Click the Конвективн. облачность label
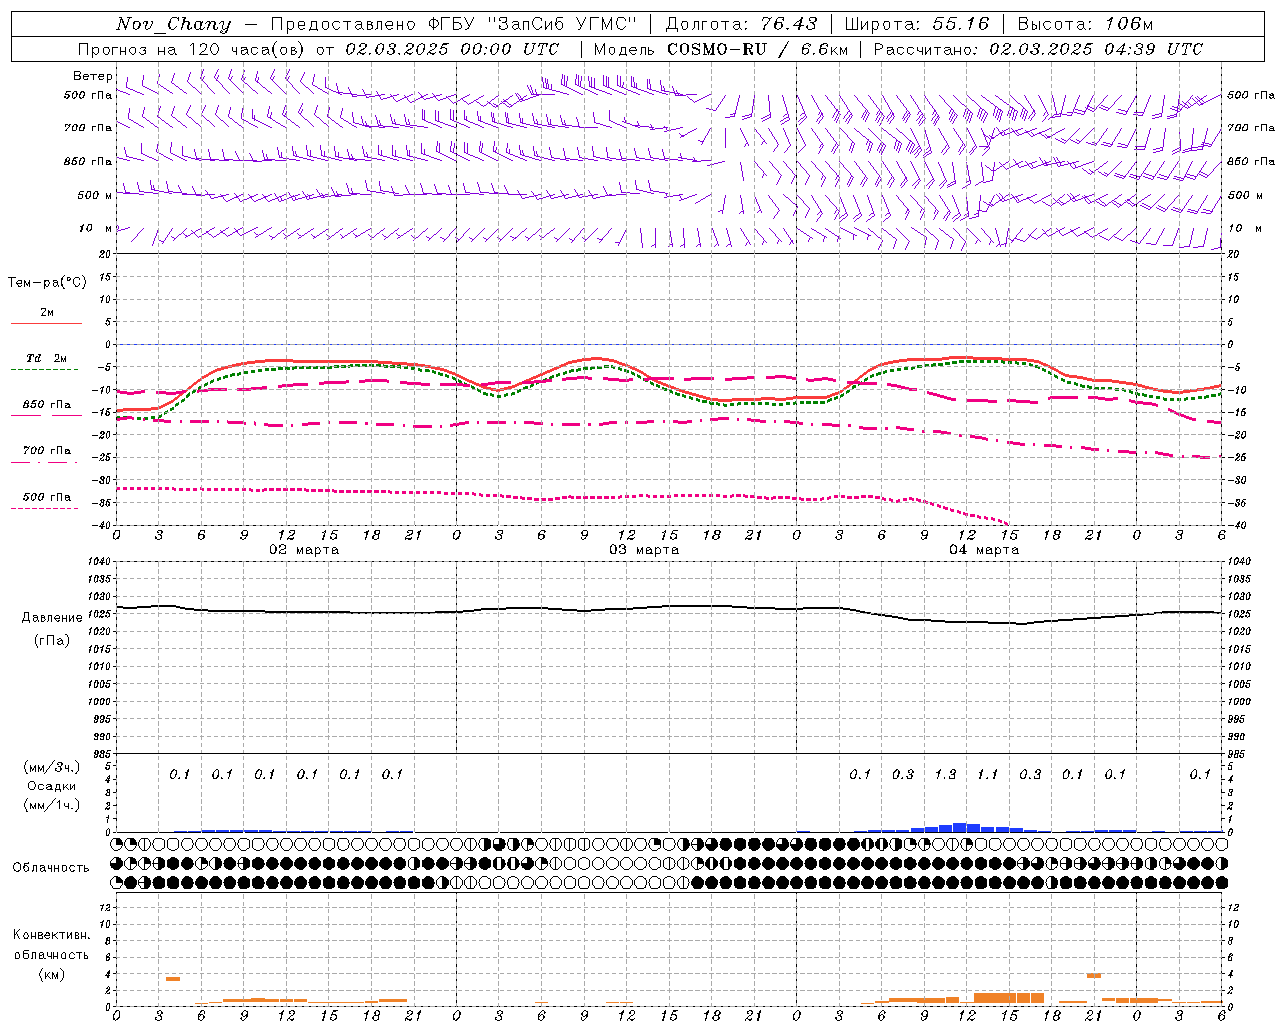The height and width of the screenshot is (1024, 1280). (x=51, y=945)
